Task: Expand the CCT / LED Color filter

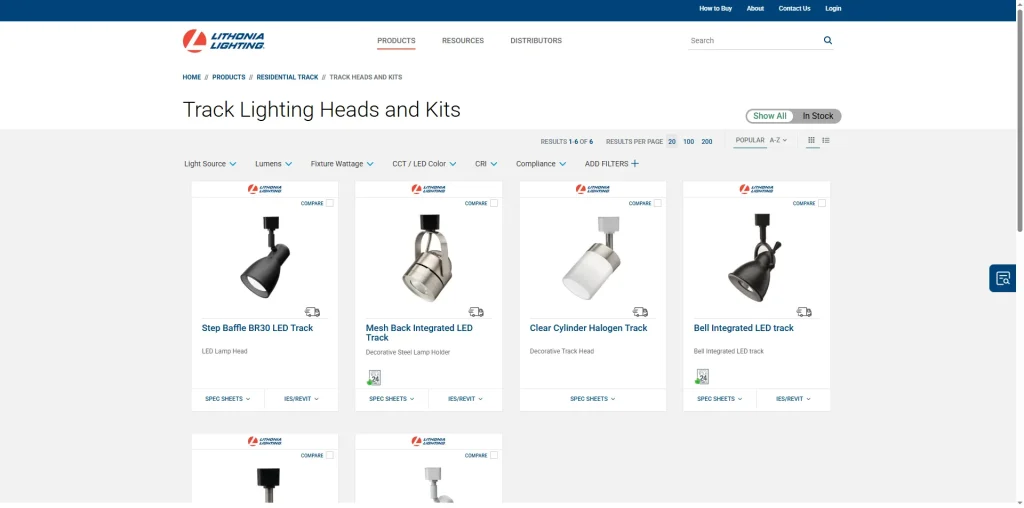Action: click(x=424, y=164)
